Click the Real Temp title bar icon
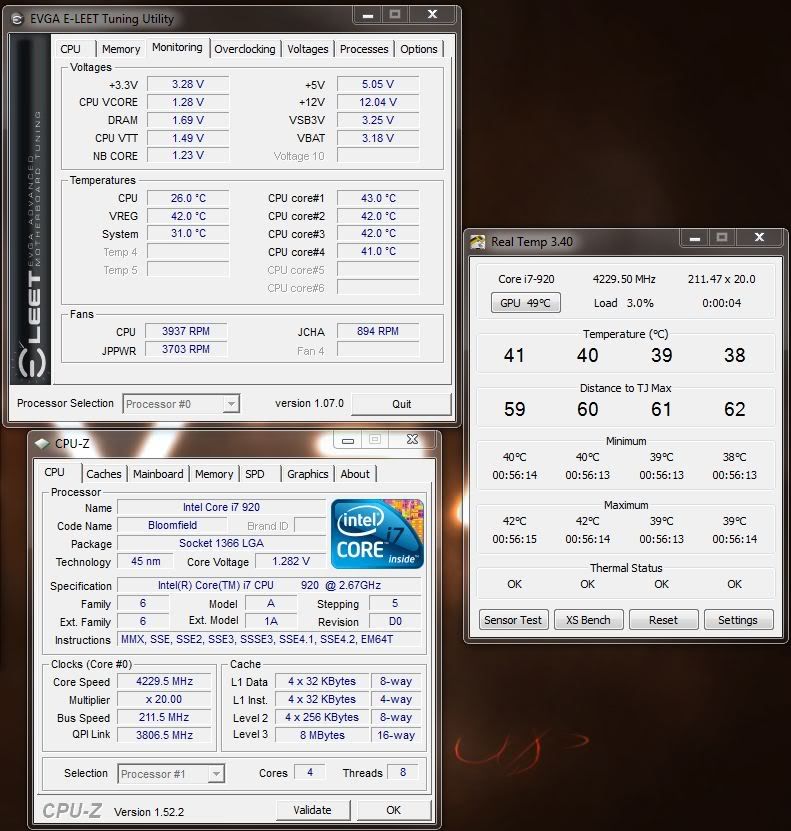The height and width of the screenshot is (831, 791). [x=477, y=242]
